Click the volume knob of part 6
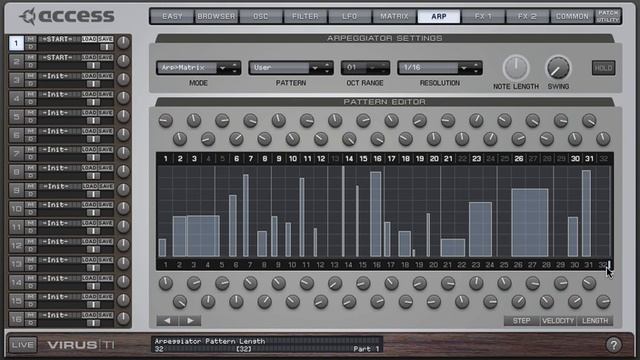640x360 pixels. tap(123, 134)
